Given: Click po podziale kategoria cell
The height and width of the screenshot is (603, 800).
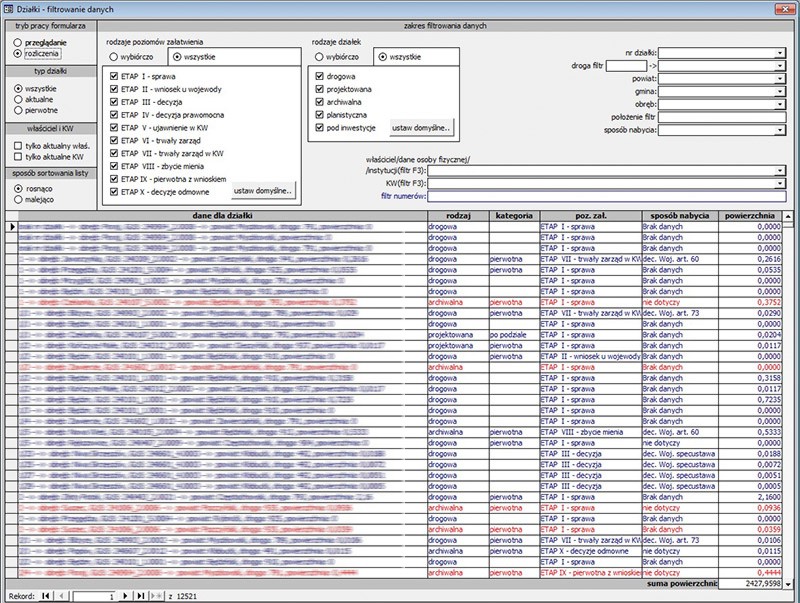Looking at the screenshot, I should click(514, 335).
